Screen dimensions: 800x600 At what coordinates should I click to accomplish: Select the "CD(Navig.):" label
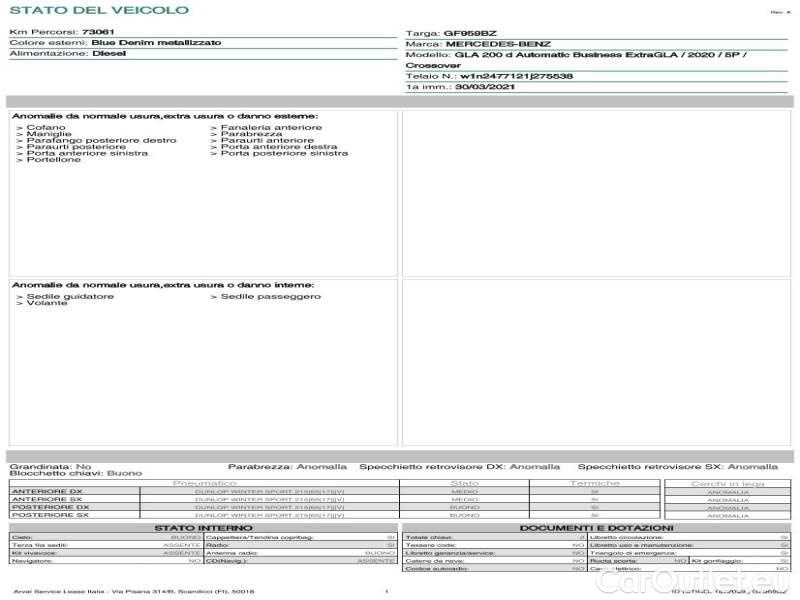click(x=227, y=561)
